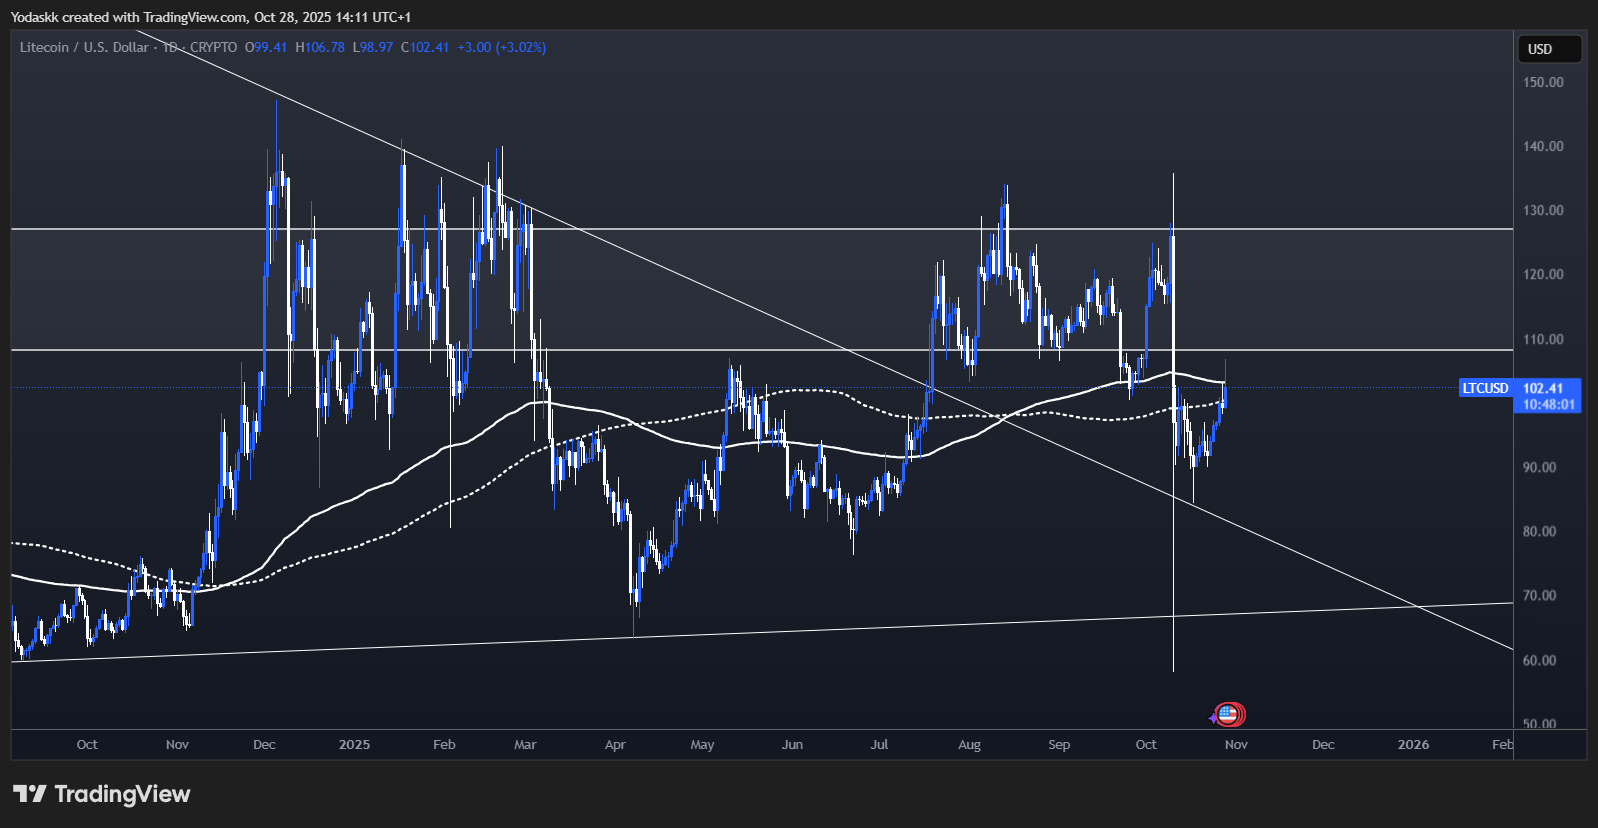Image resolution: width=1598 pixels, height=828 pixels.
Task: Click the purple sparkle beside the flag icon
Action: coord(1213,717)
